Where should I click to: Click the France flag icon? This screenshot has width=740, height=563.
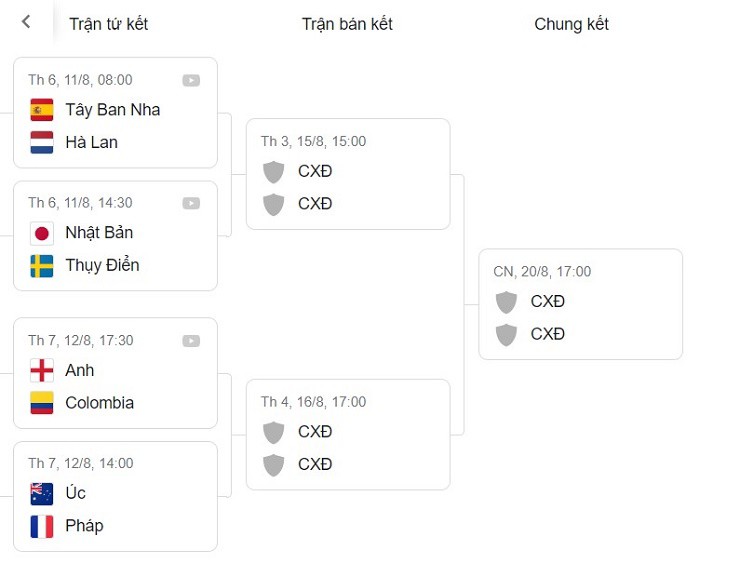point(42,526)
